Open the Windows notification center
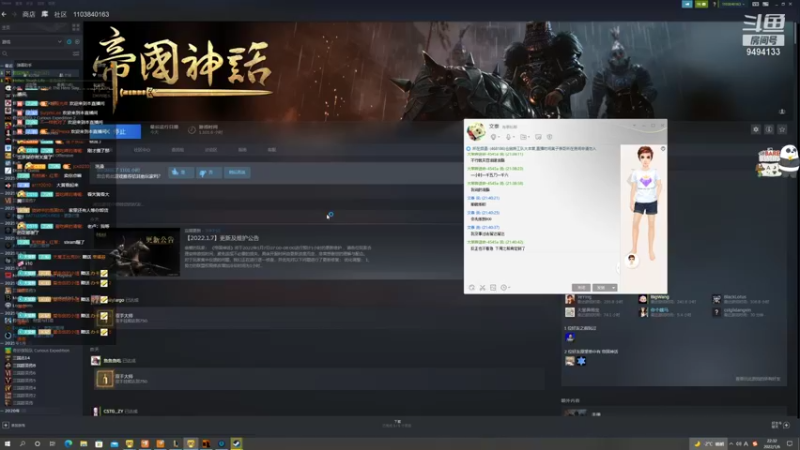The width and height of the screenshot is (800, 450). (789, 444)
